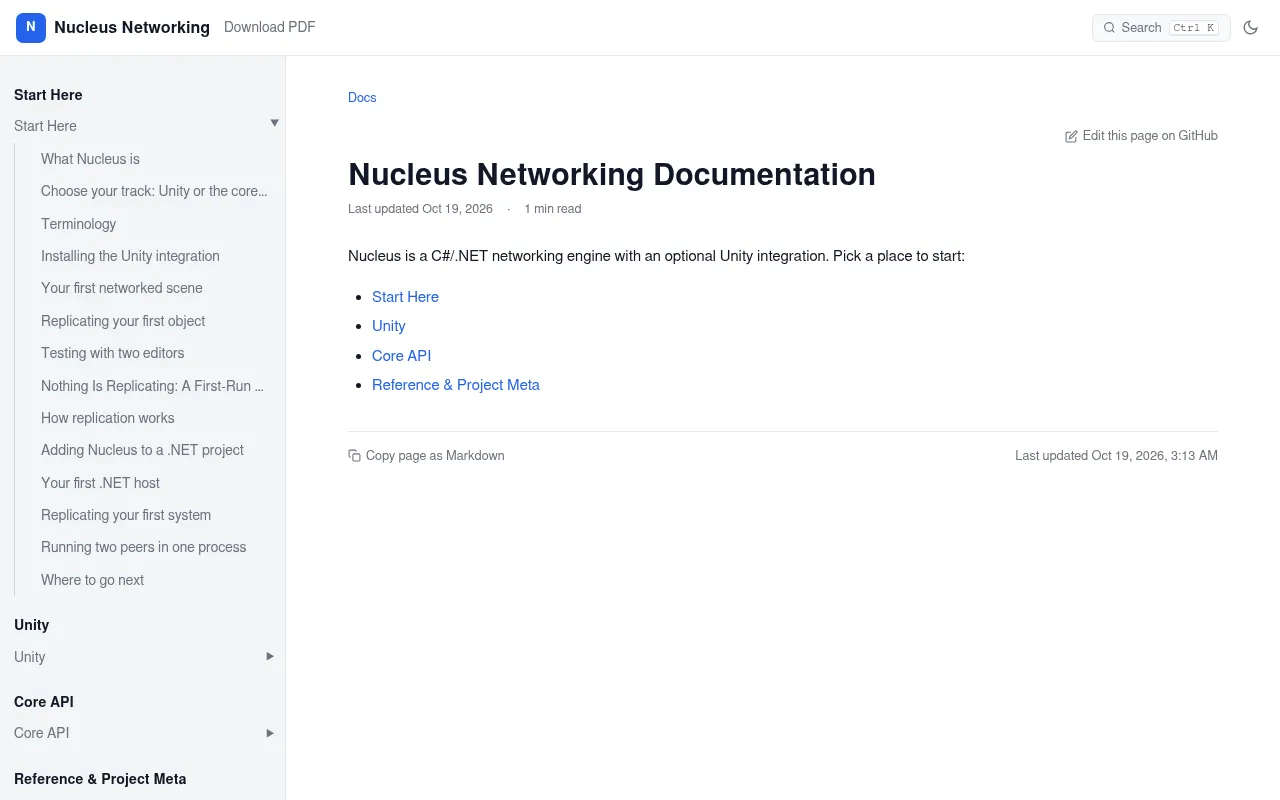Viewport: 1280px width, 800px height.
Task: Select Your first networked scene
Action: tap(122, 288)
